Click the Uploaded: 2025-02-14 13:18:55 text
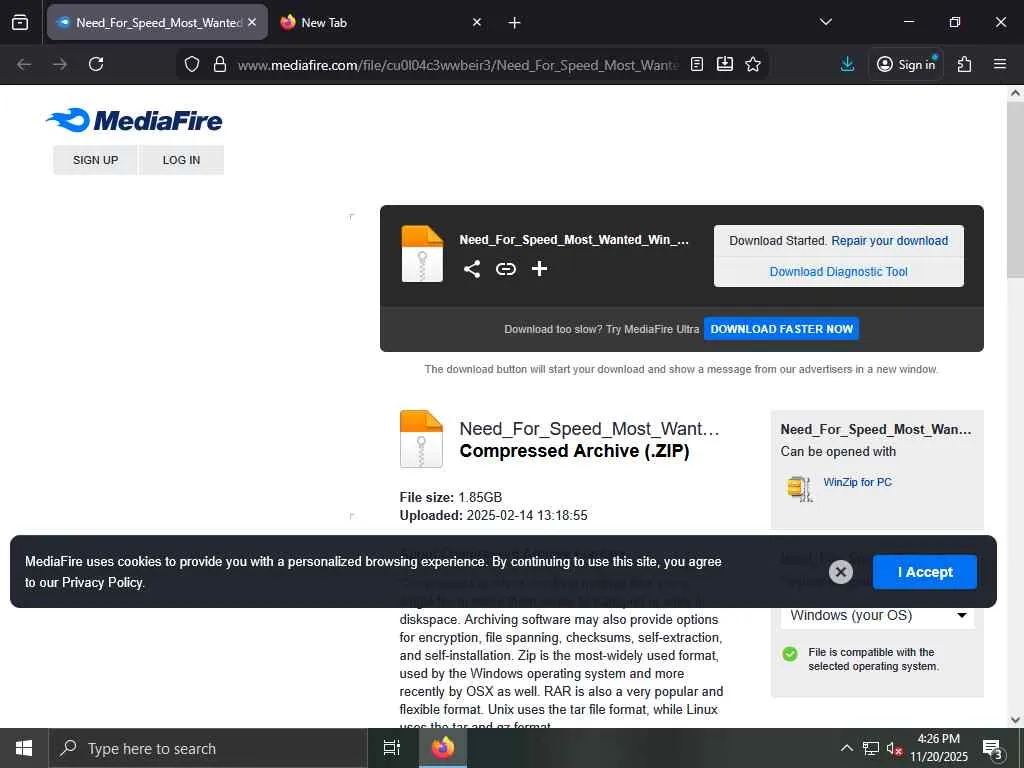 point(493,516)
